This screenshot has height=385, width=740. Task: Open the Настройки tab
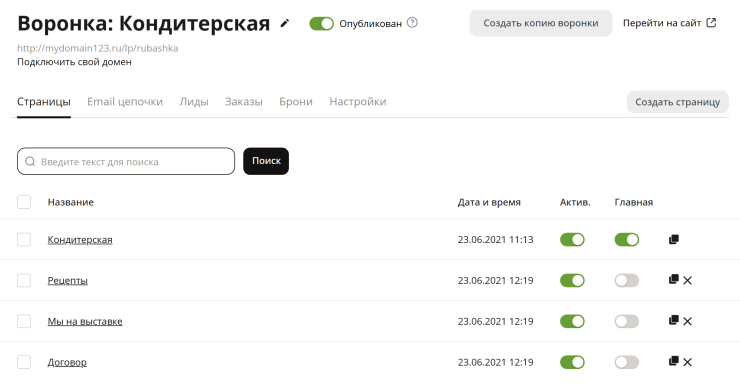click(x=358, y=102)
